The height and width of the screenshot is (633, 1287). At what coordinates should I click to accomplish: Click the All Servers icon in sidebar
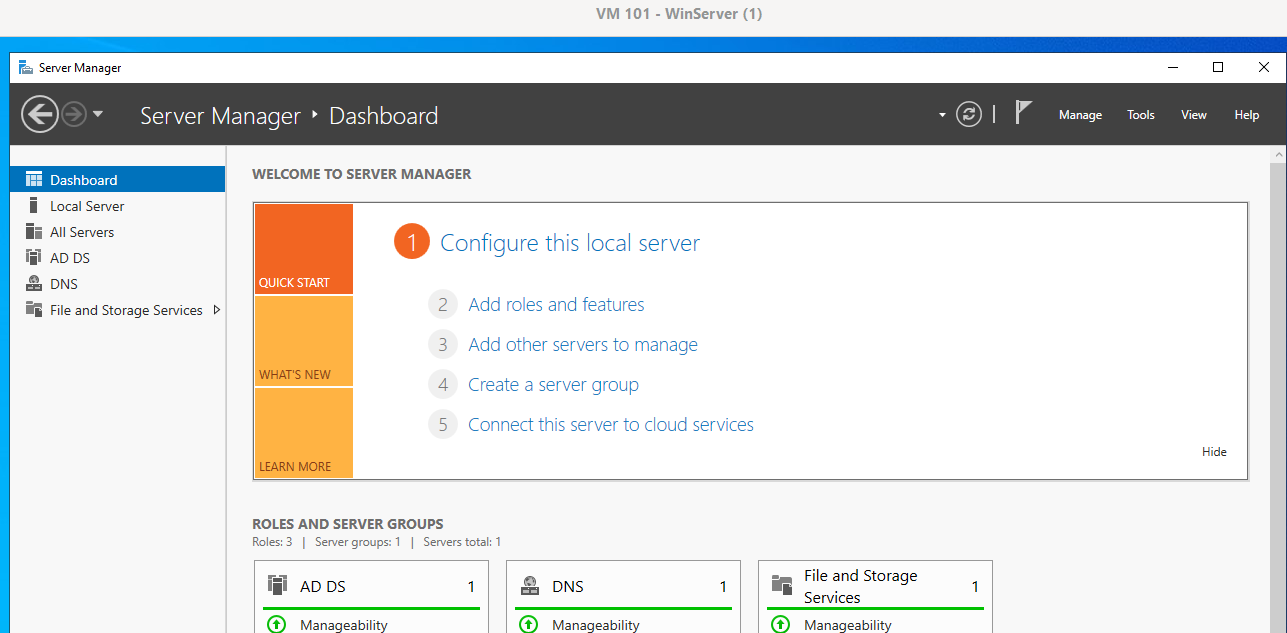click(x=34, y=231)
